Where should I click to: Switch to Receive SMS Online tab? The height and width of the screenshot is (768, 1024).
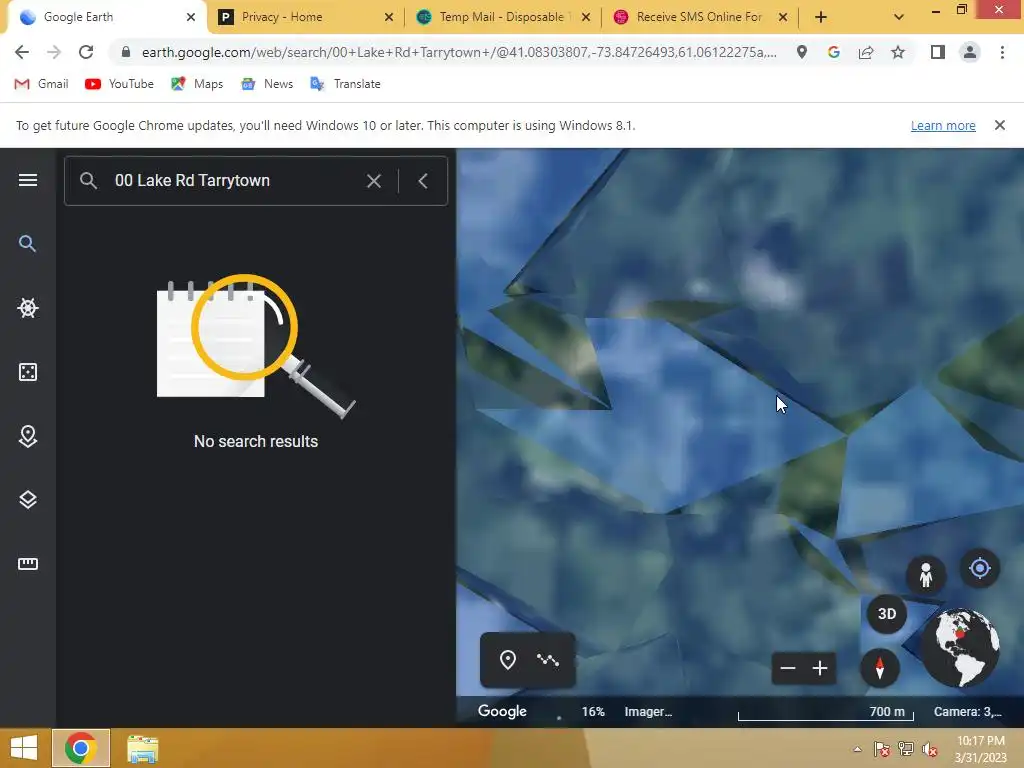699,17
